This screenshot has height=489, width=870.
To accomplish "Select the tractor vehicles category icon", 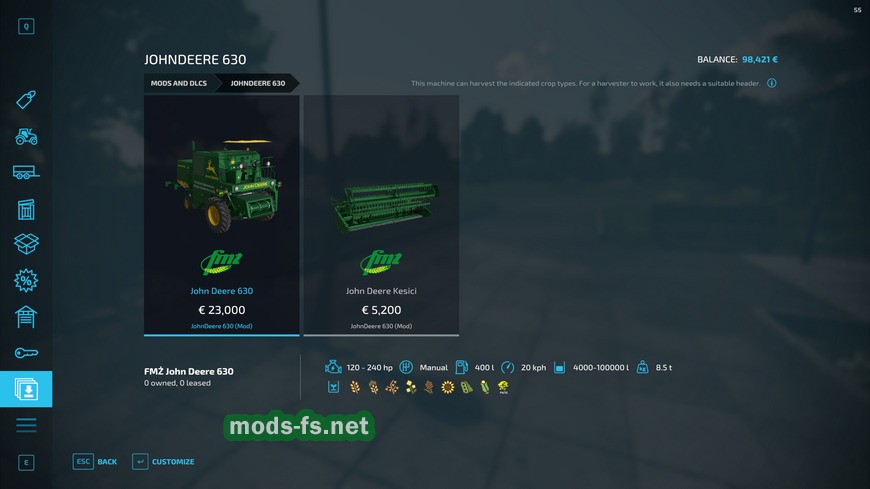I will 26,137.
